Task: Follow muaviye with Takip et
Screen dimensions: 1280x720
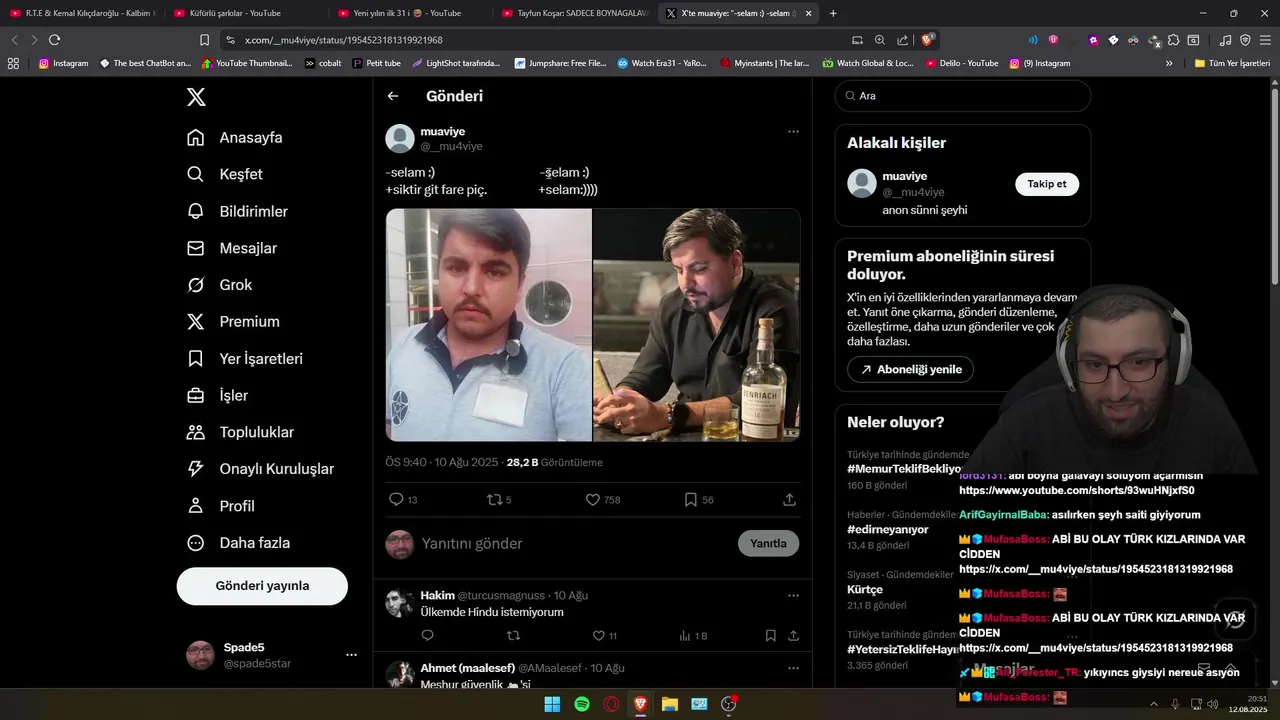Action: (1047, 184)
